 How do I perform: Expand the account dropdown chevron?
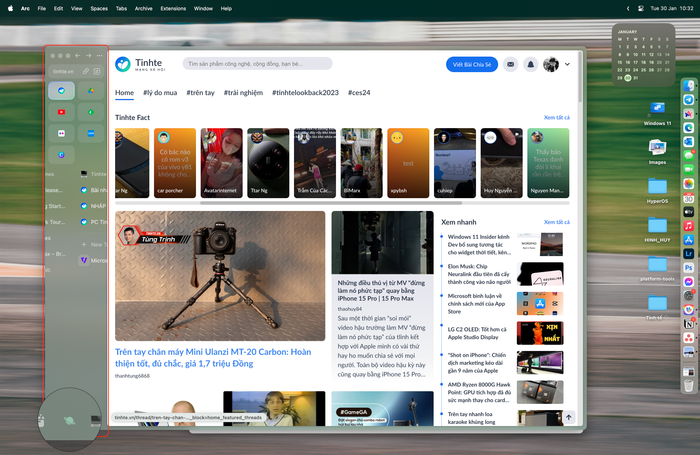(567, 64)
